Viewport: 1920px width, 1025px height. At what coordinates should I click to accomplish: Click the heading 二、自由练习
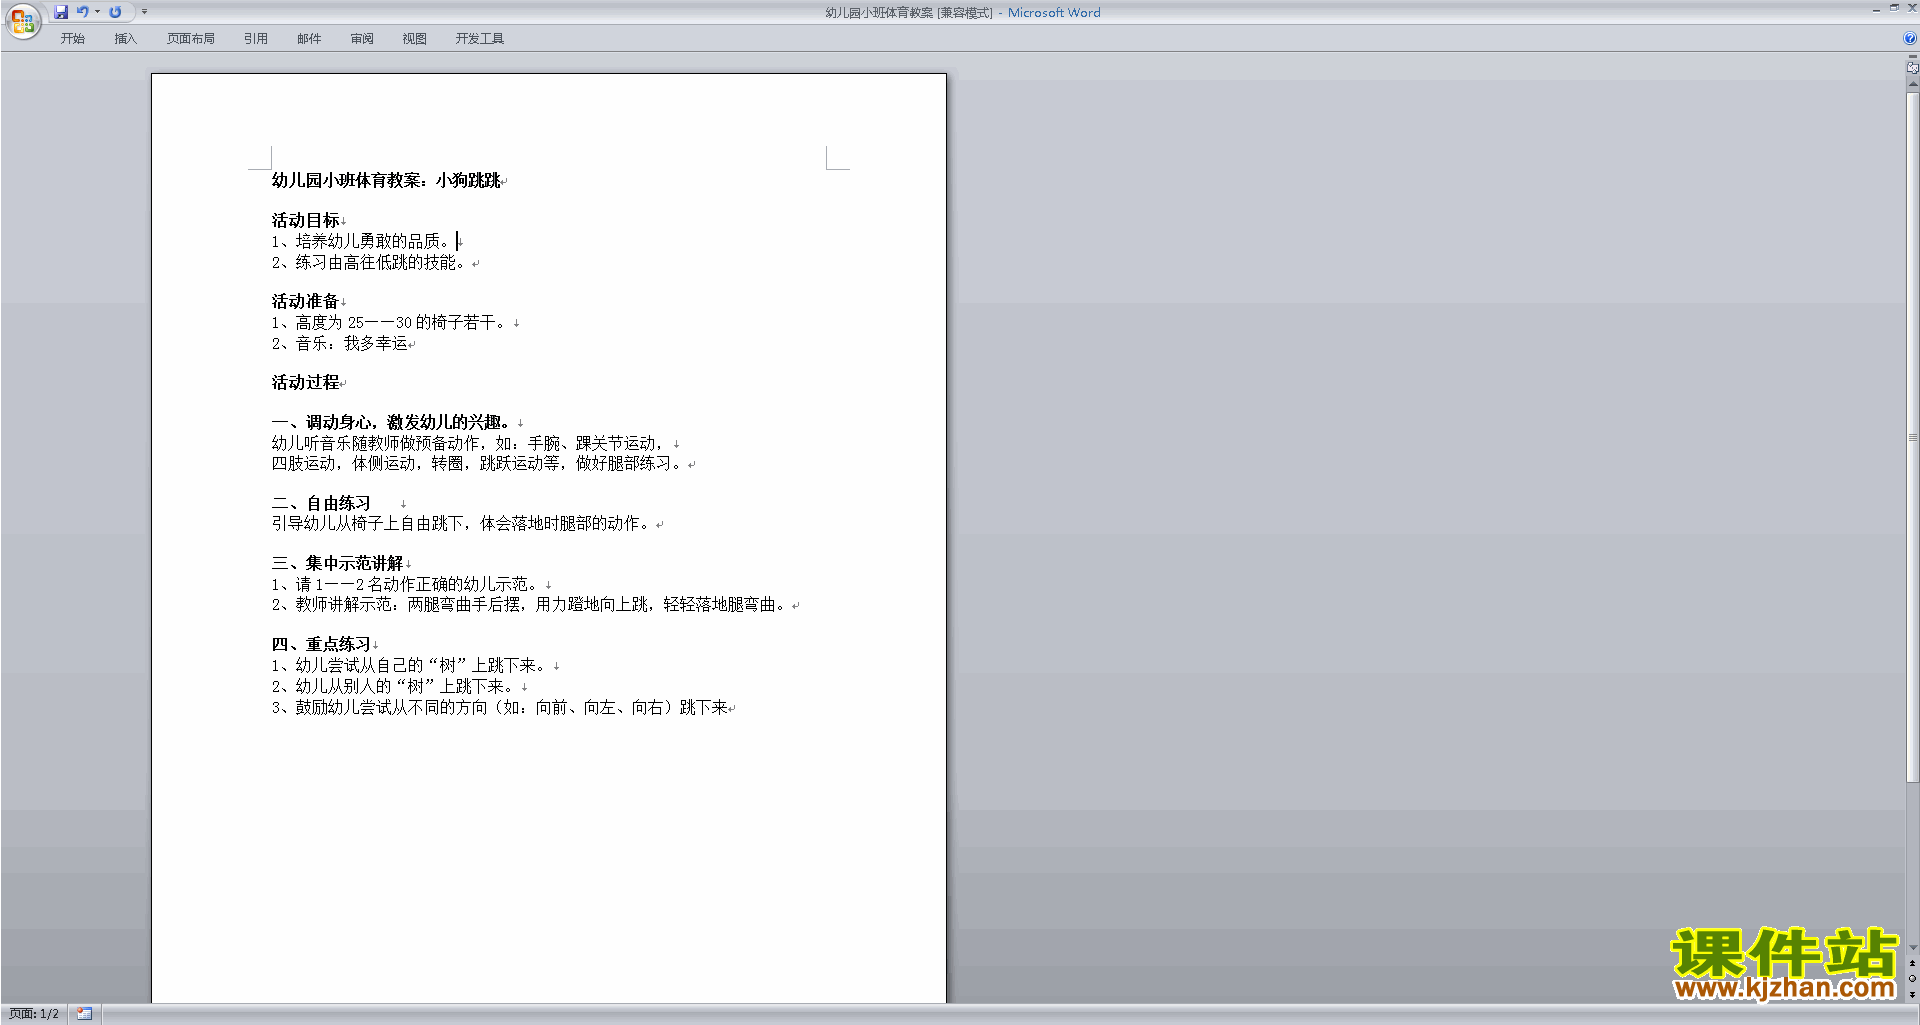pyautogui.click(x=321, y=503)
